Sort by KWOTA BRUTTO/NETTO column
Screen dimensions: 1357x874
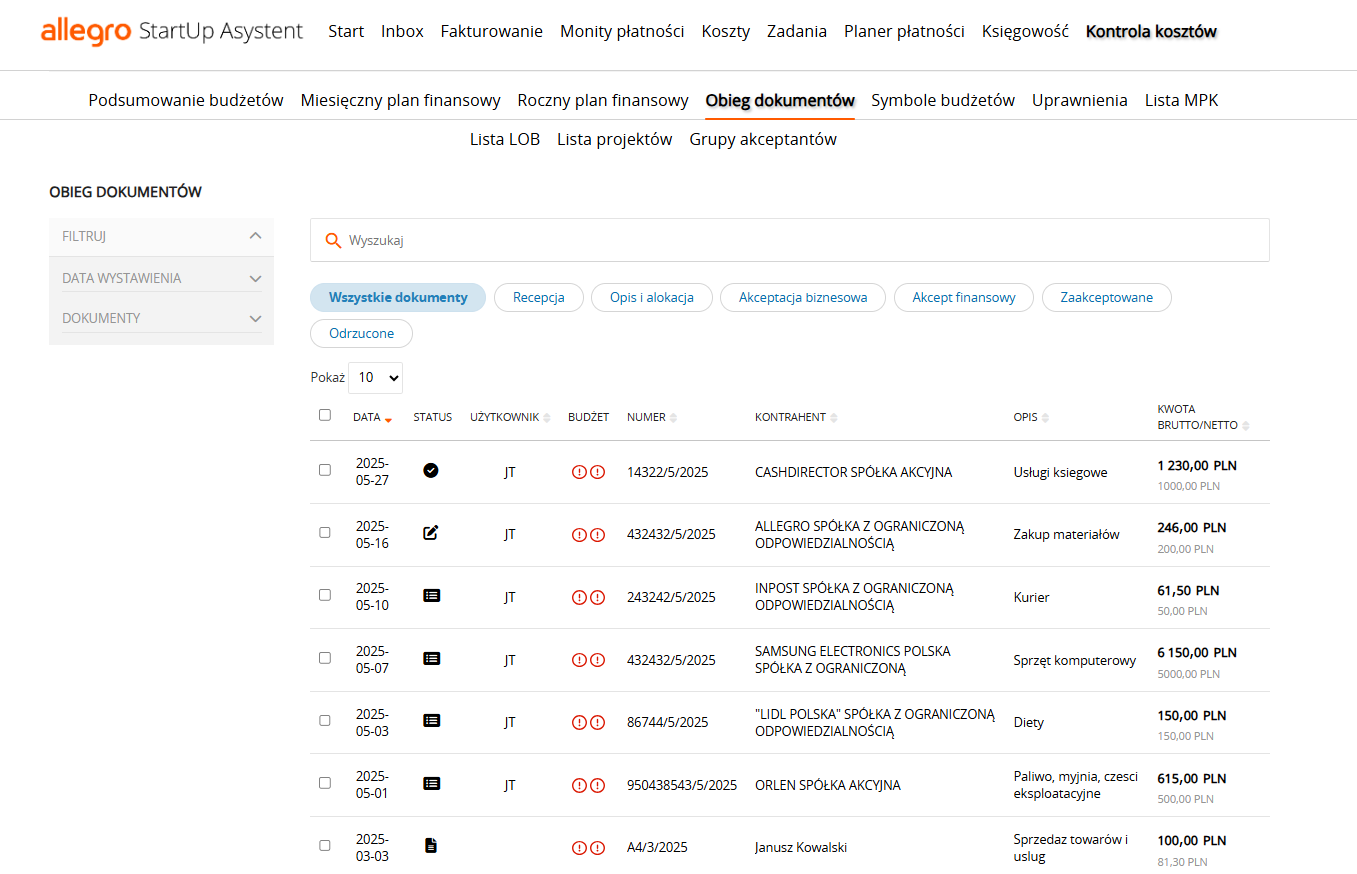1245,425
